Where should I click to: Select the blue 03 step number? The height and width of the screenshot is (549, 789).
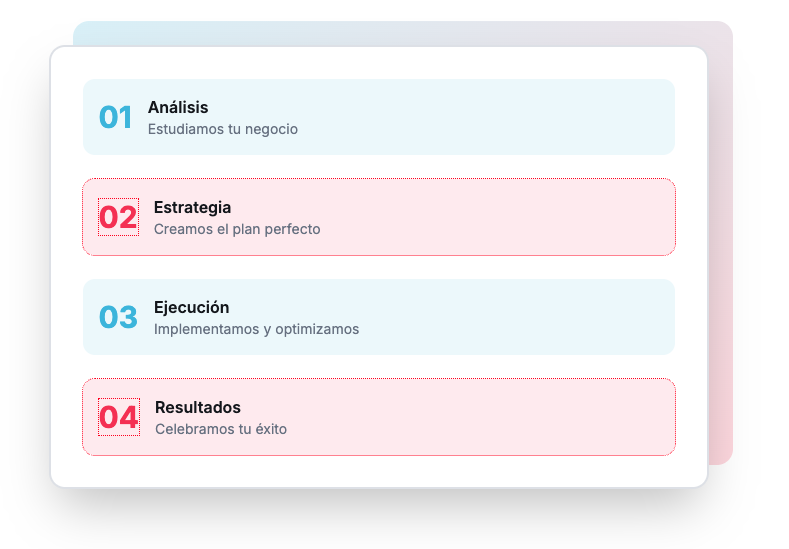(x=118, y=317)
